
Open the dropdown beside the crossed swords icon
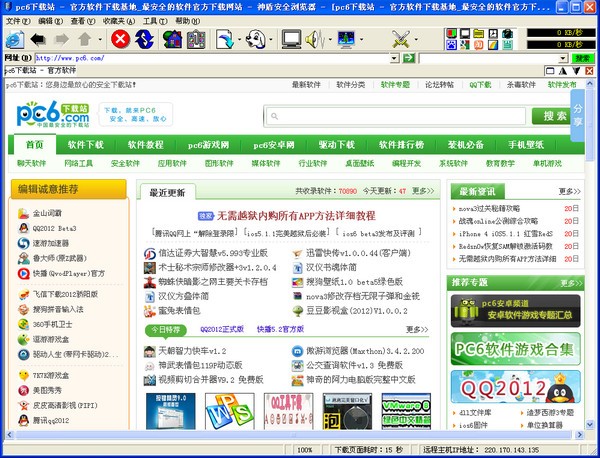point(416,39)
